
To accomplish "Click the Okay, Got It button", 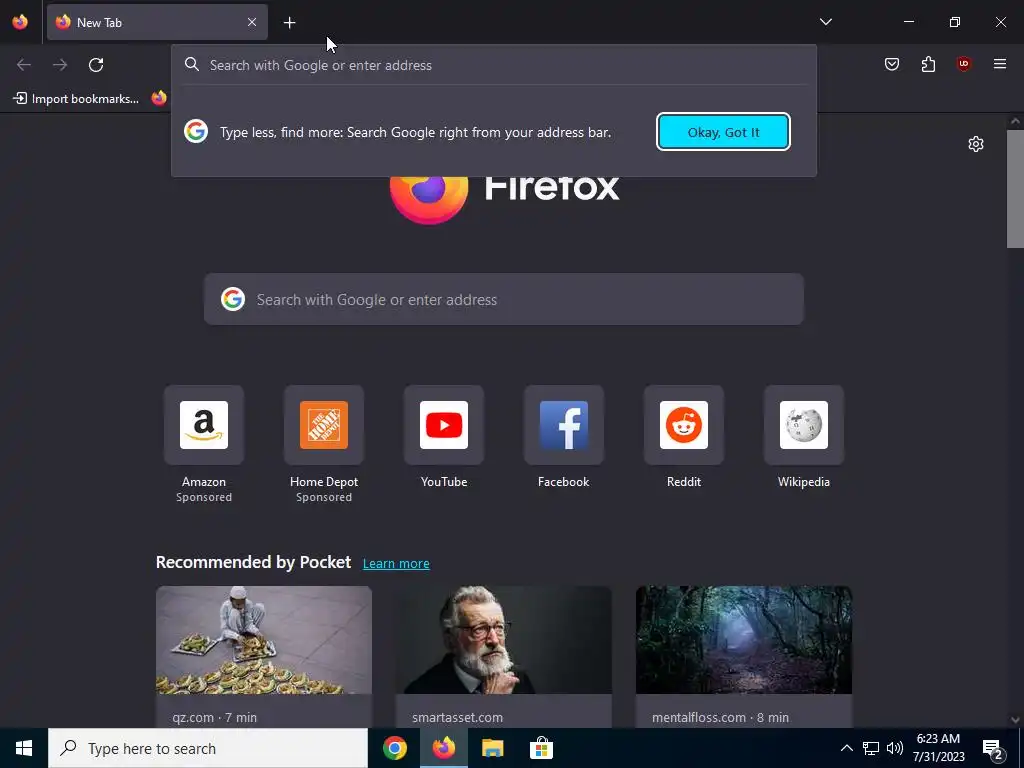I will pos(724,132).
